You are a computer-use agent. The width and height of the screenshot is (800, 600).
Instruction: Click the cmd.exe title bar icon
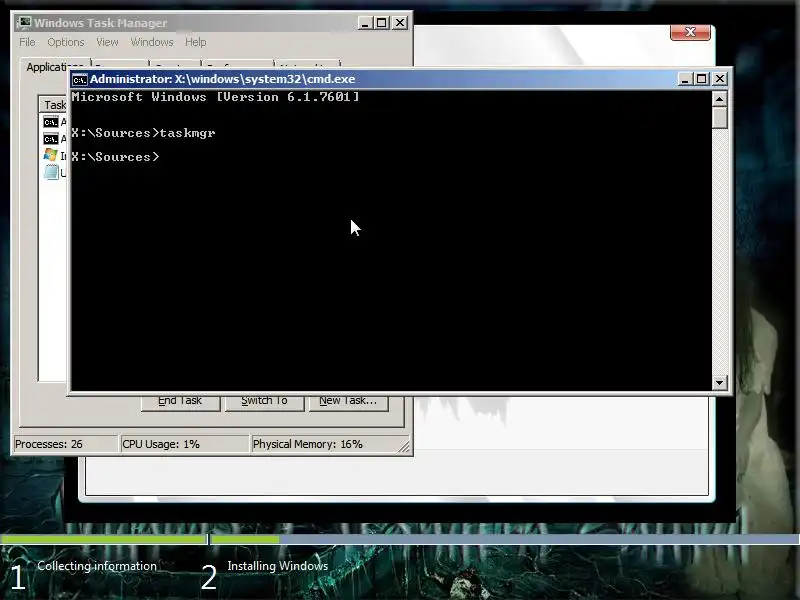click(x=79, y=80)
